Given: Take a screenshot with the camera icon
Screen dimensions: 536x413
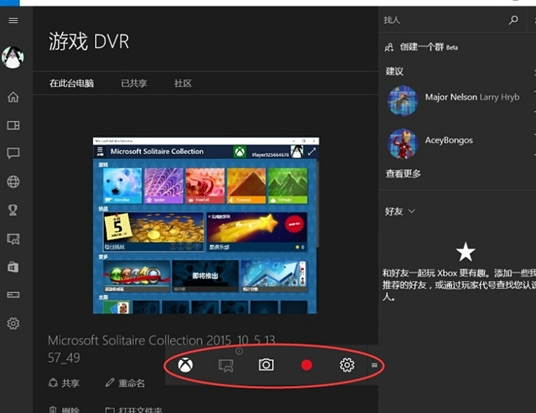Looking at the screenshot, I should coord(266,365).
